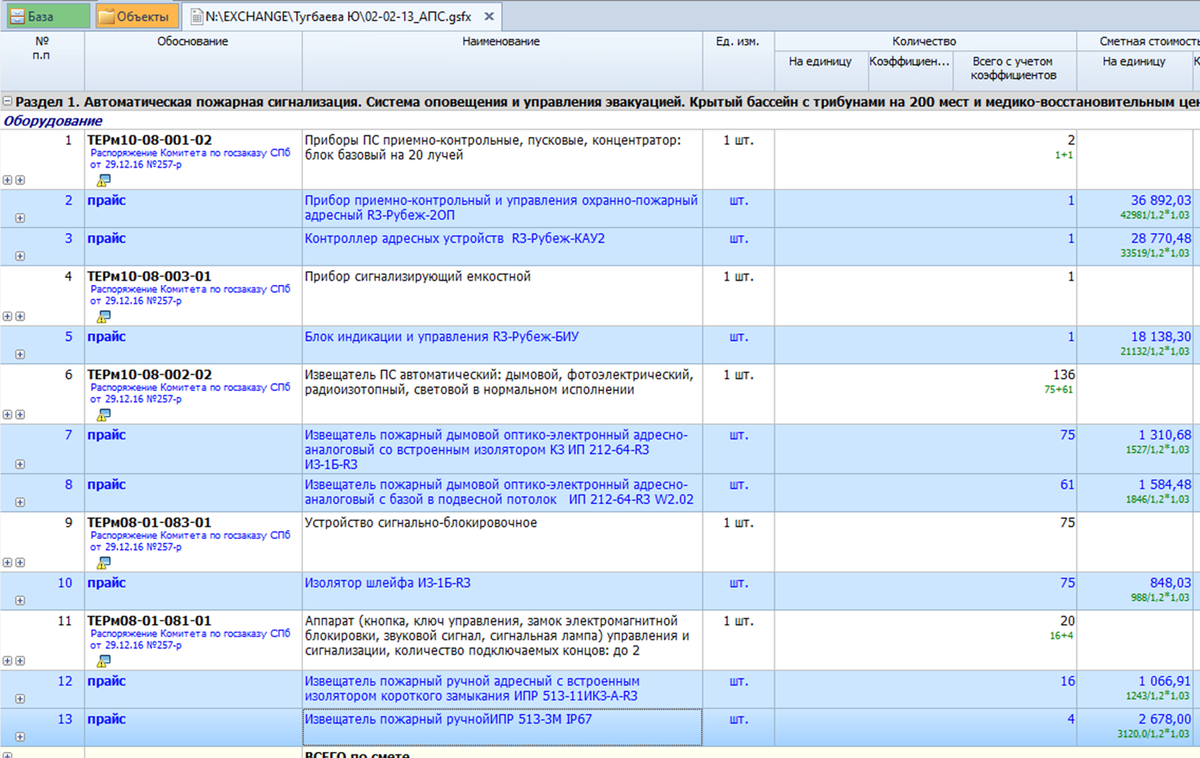
Task: Select the Извещатель пожарный ручнойИПР 513-3М IP67 cell
Action: click(502, 726)
